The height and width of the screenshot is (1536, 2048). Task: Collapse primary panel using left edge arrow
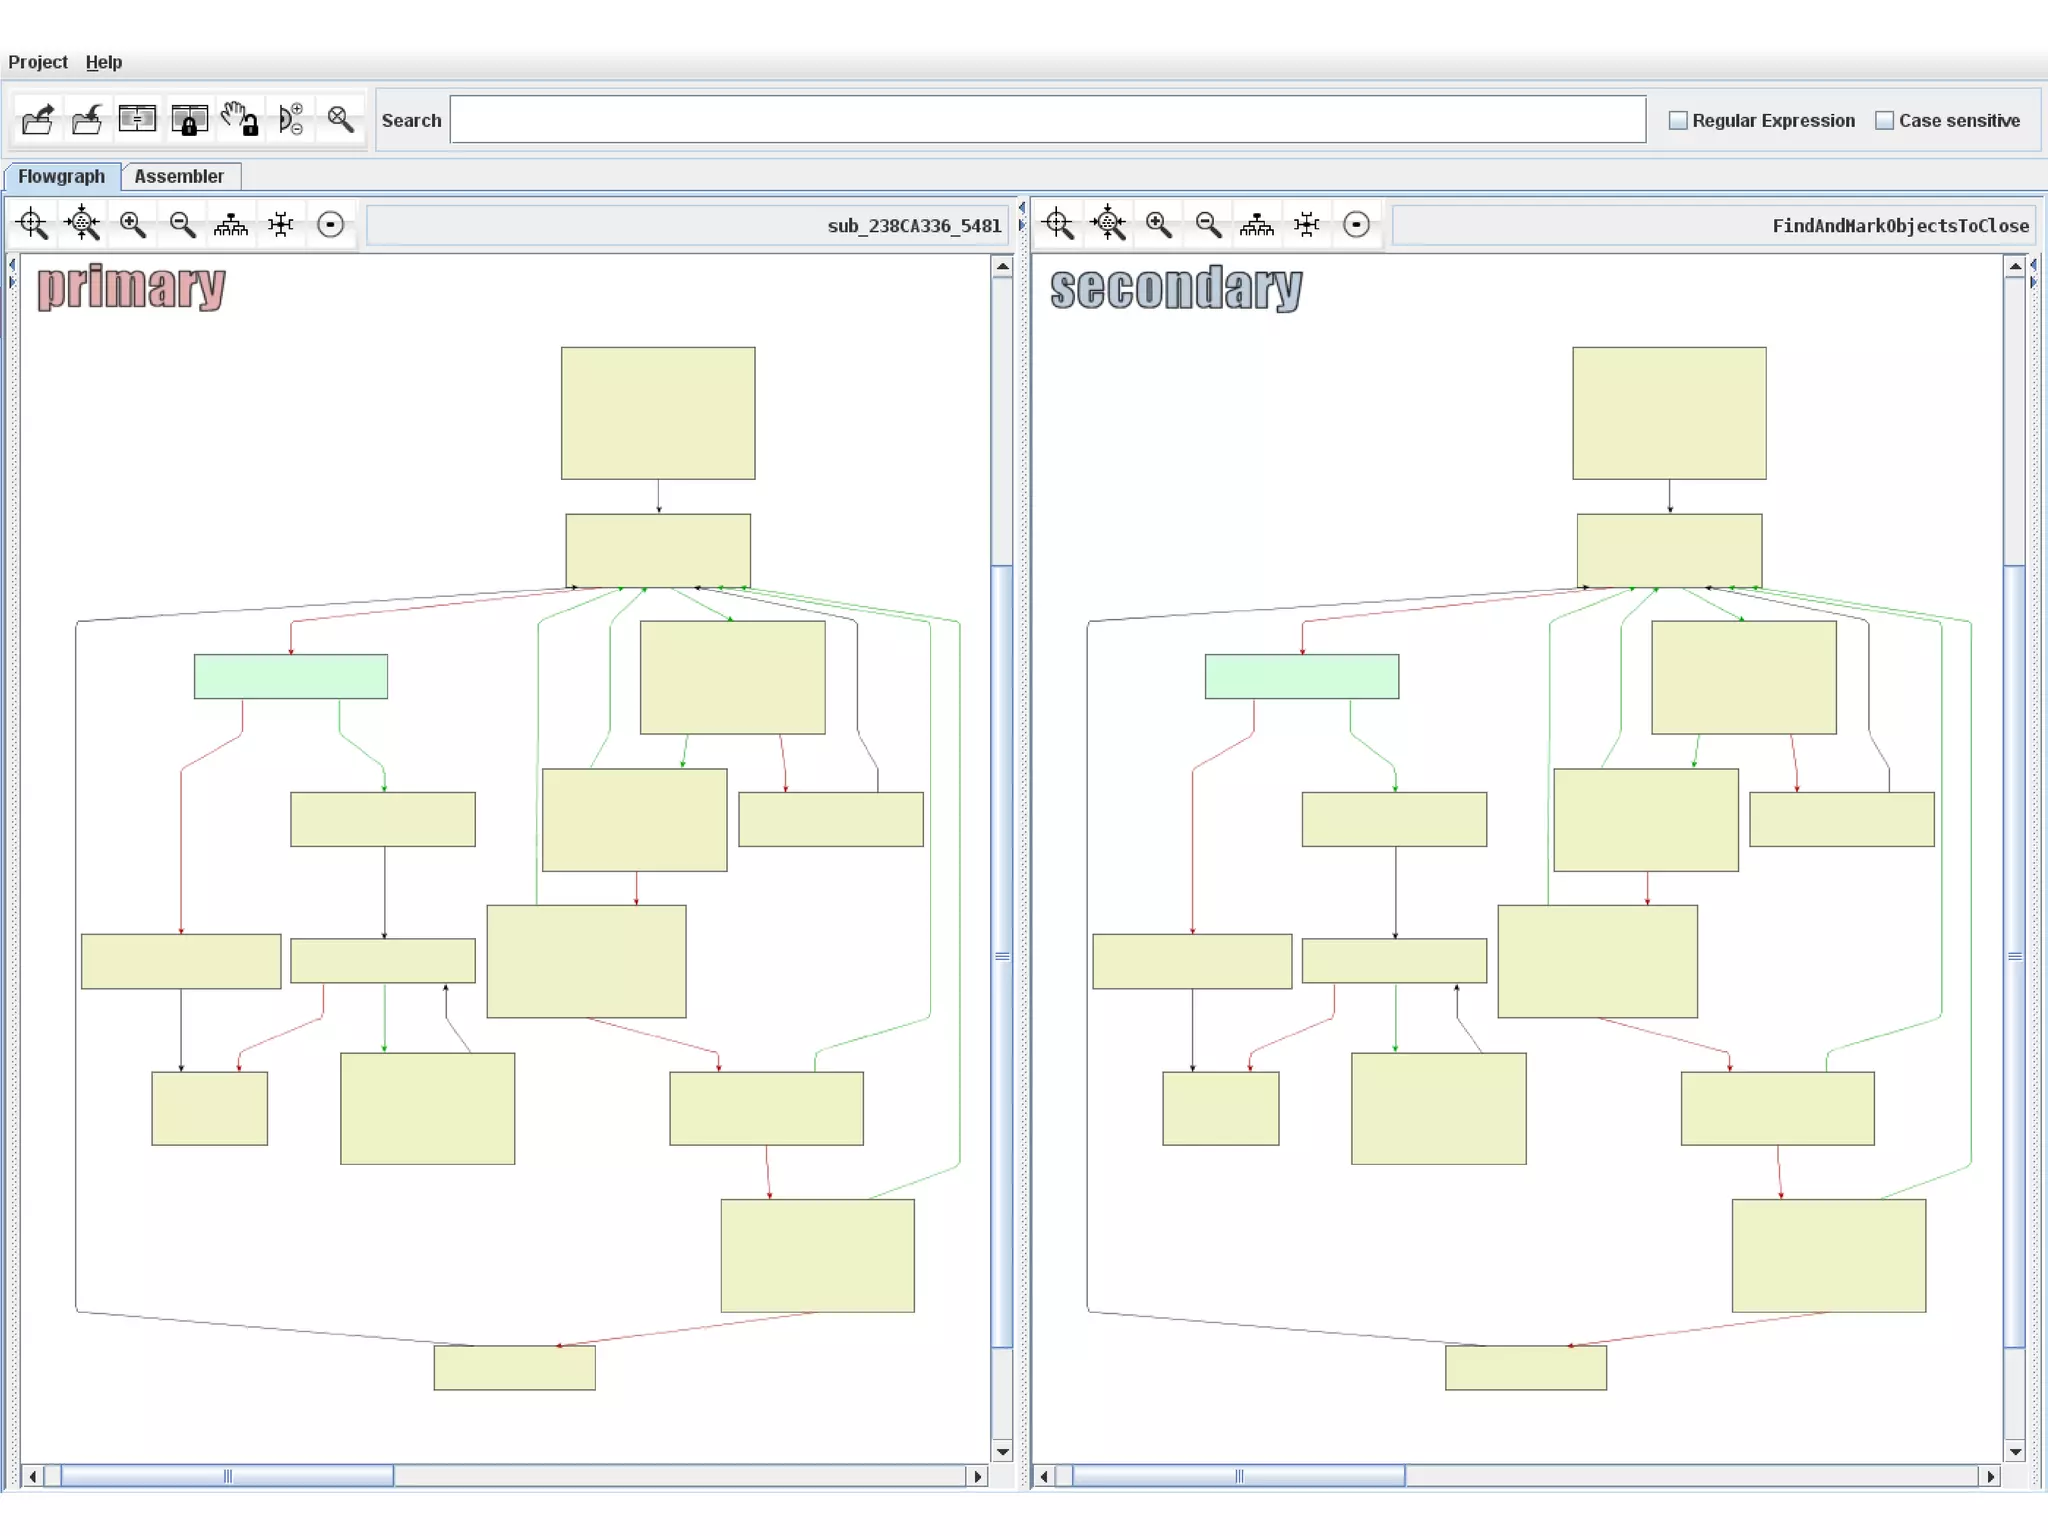tap(12, 266)
